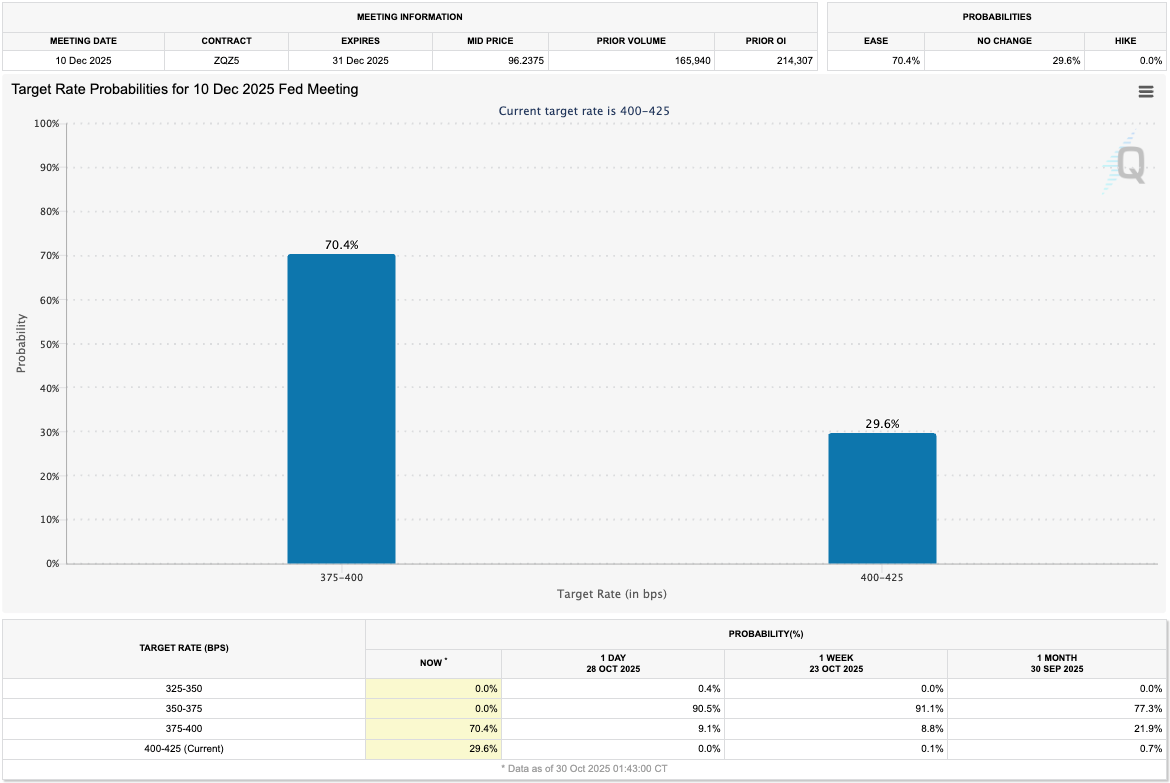The width and height of the screenshot is (1170, 783).
Task: Click the NOW column header
Action: point(433,663)
